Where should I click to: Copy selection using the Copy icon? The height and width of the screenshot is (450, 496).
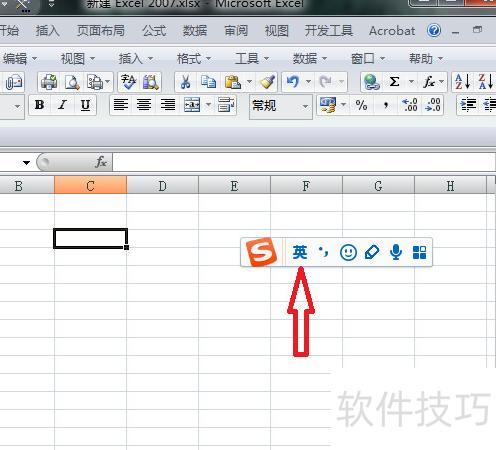pos(209,82)
